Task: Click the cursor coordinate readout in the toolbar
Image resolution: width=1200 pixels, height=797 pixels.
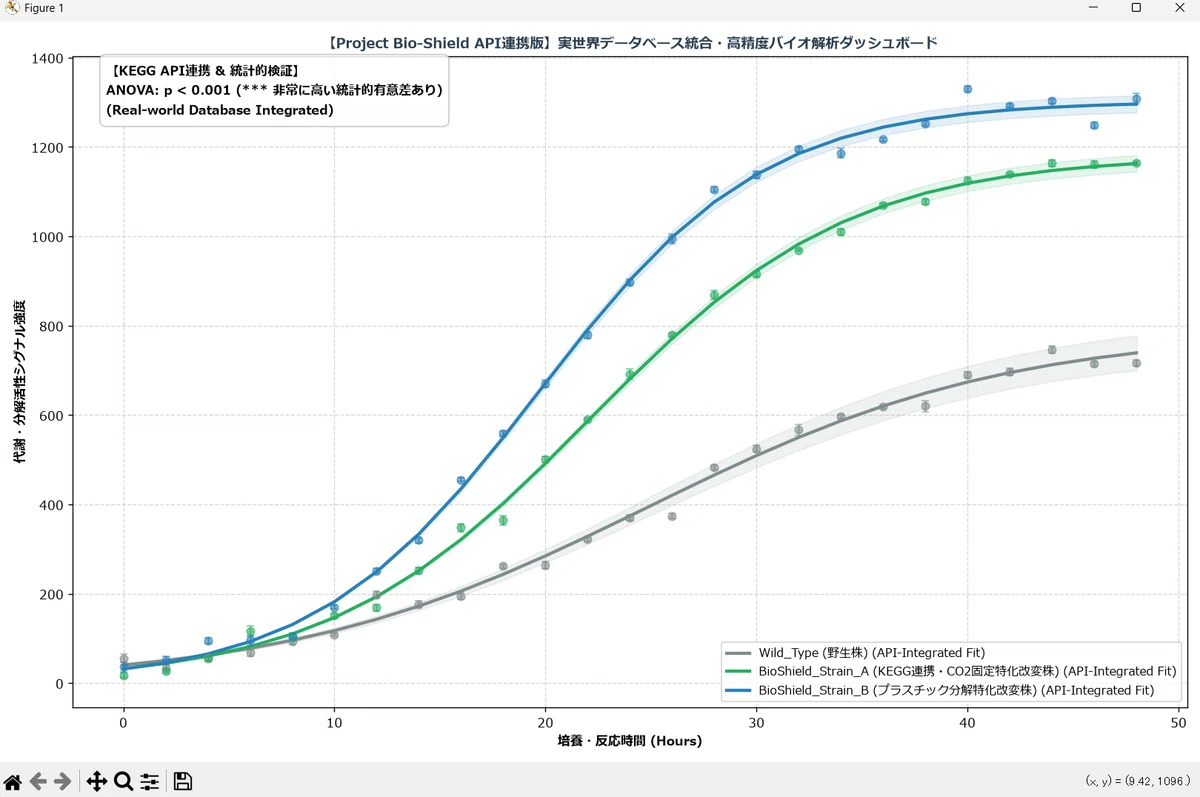Action: tap(1138, 780)
